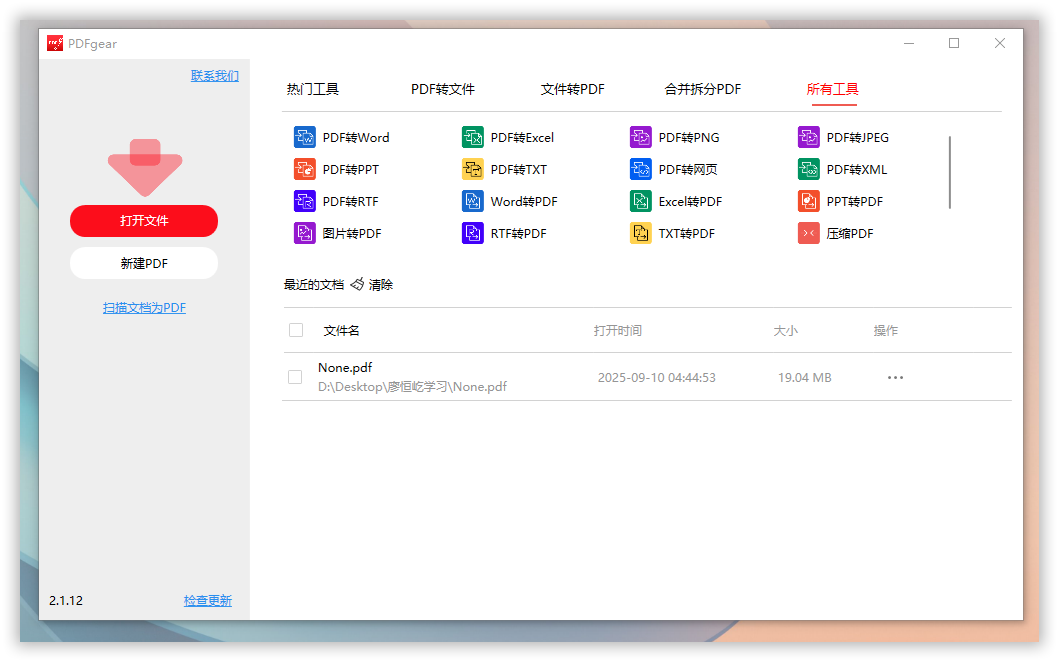Open the PDF转PNG tool icon
The width and height of the screenshot is (1059, 662).
coord(641,138)
